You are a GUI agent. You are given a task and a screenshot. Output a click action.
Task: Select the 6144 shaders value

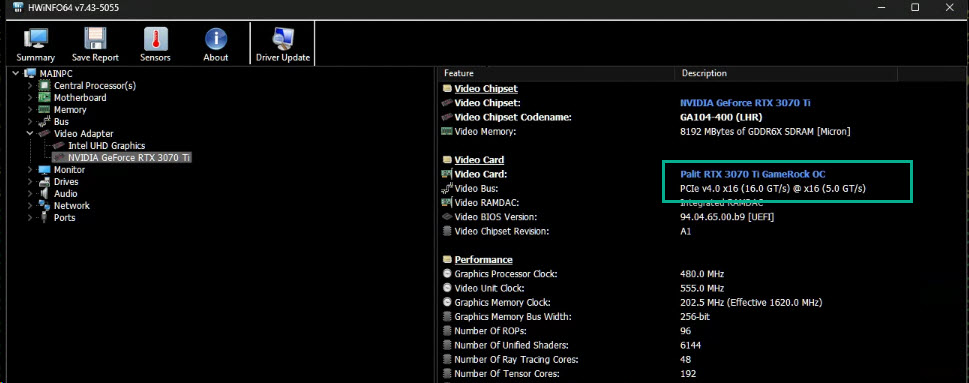[x=690, y=345]
